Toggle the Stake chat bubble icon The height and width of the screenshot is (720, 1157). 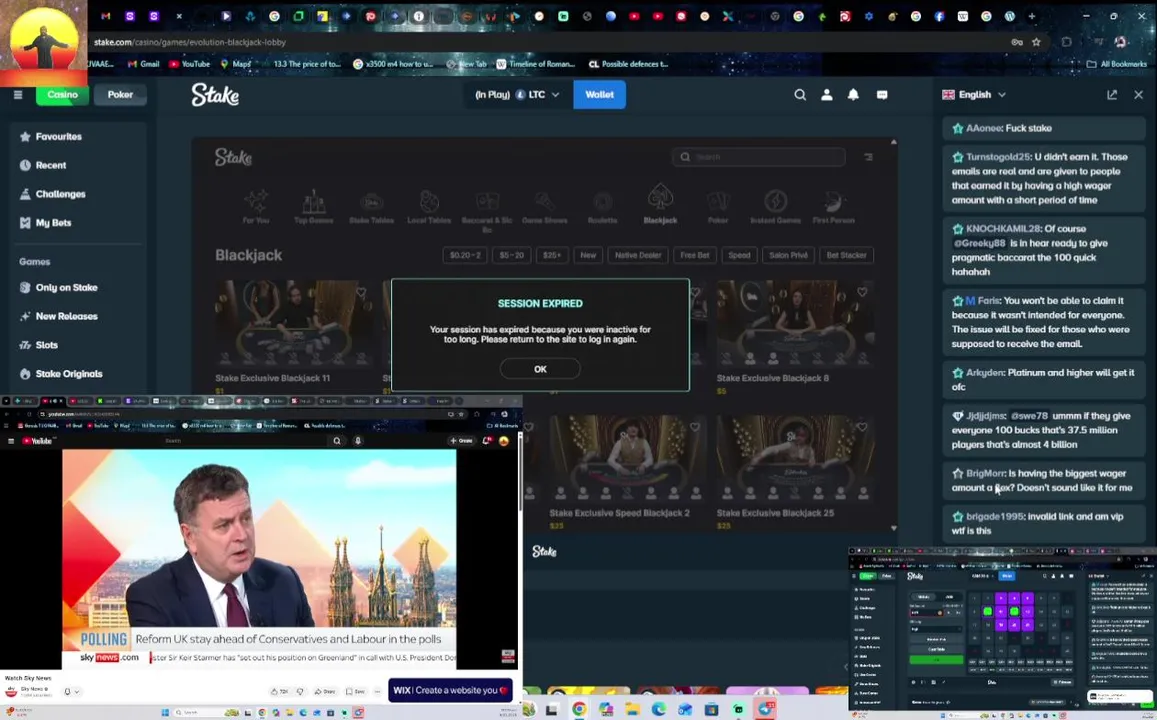pyautogui.click(x=882, y=94)
